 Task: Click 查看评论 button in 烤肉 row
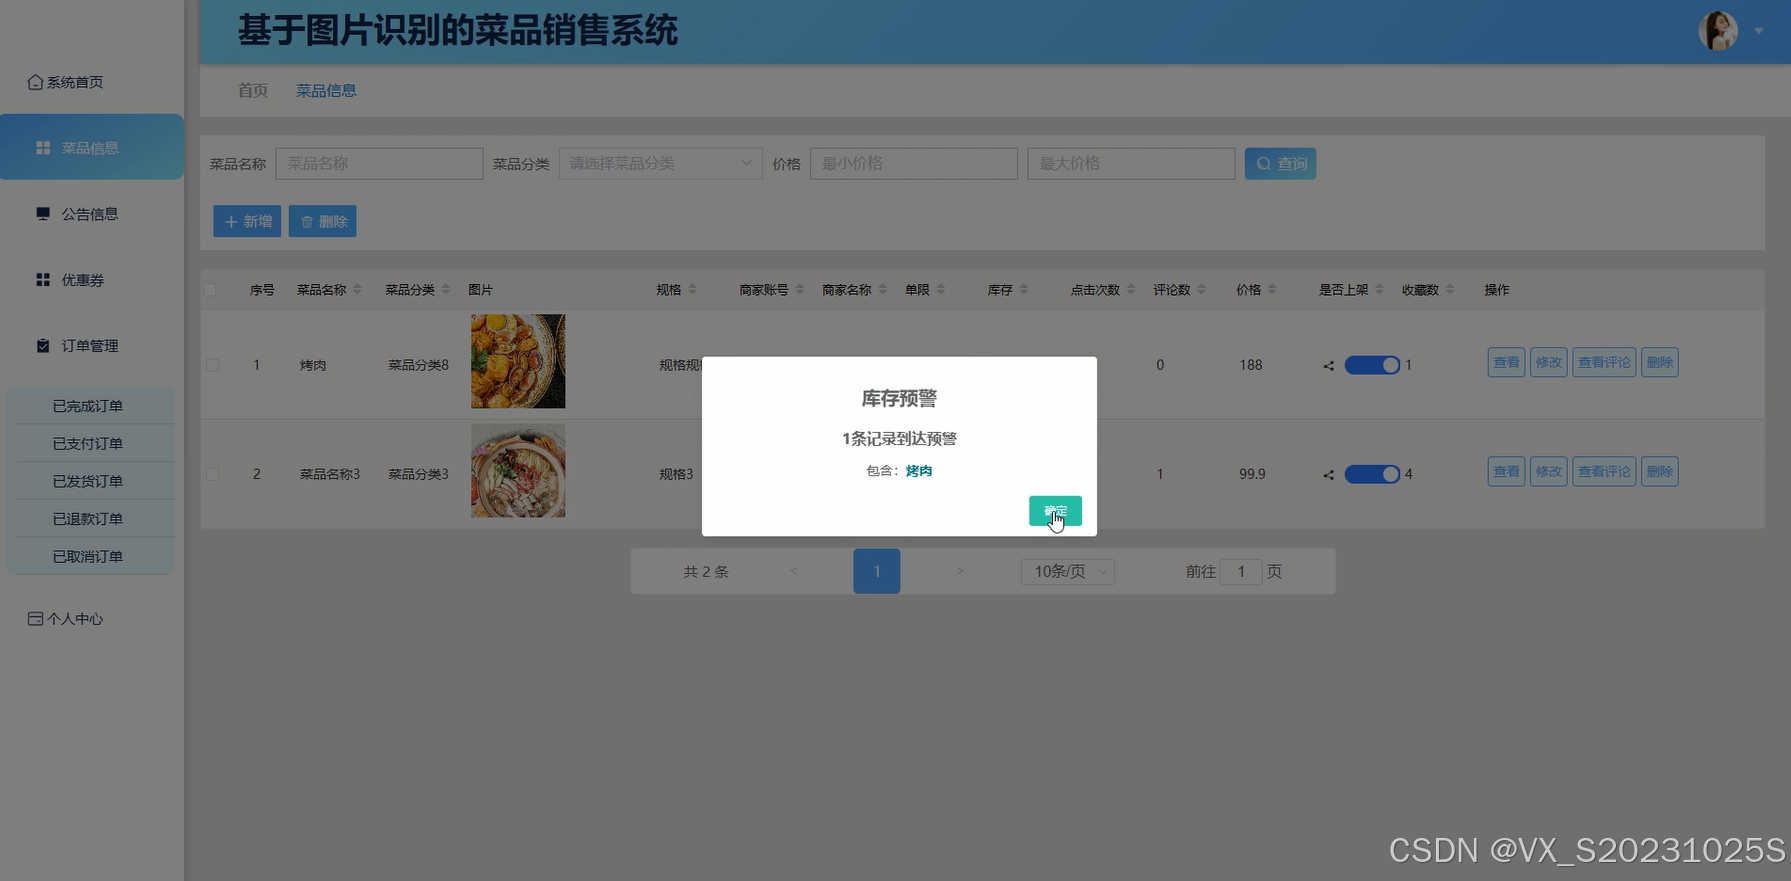pyautogui.click(x=1604, y=362)
